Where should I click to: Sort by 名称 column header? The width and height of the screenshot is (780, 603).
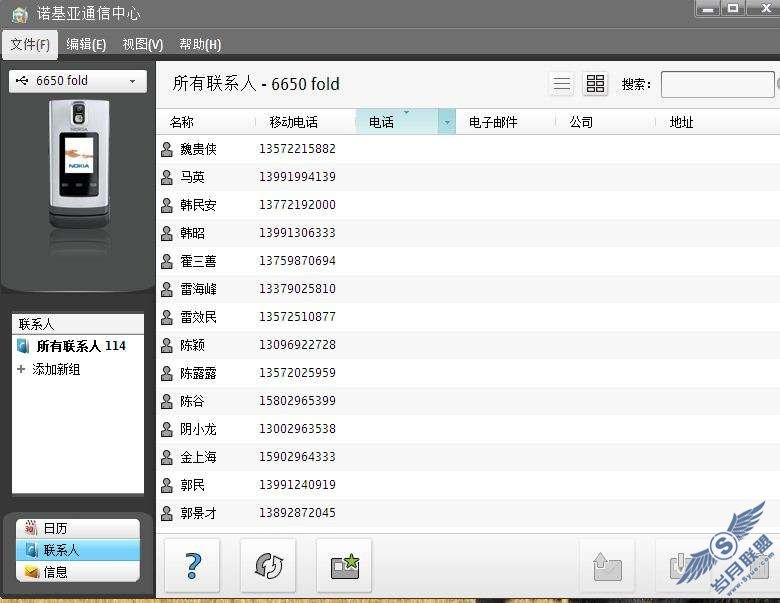point(206,122)
